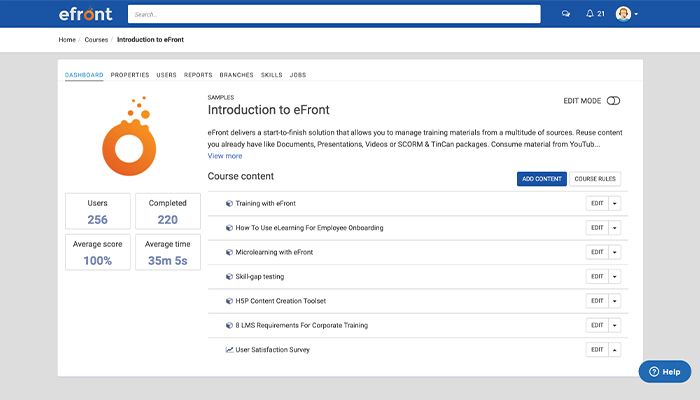Click the Skill-gap testing unit icon
This screenshot has width=700, height=400.
tap(229, 276)
